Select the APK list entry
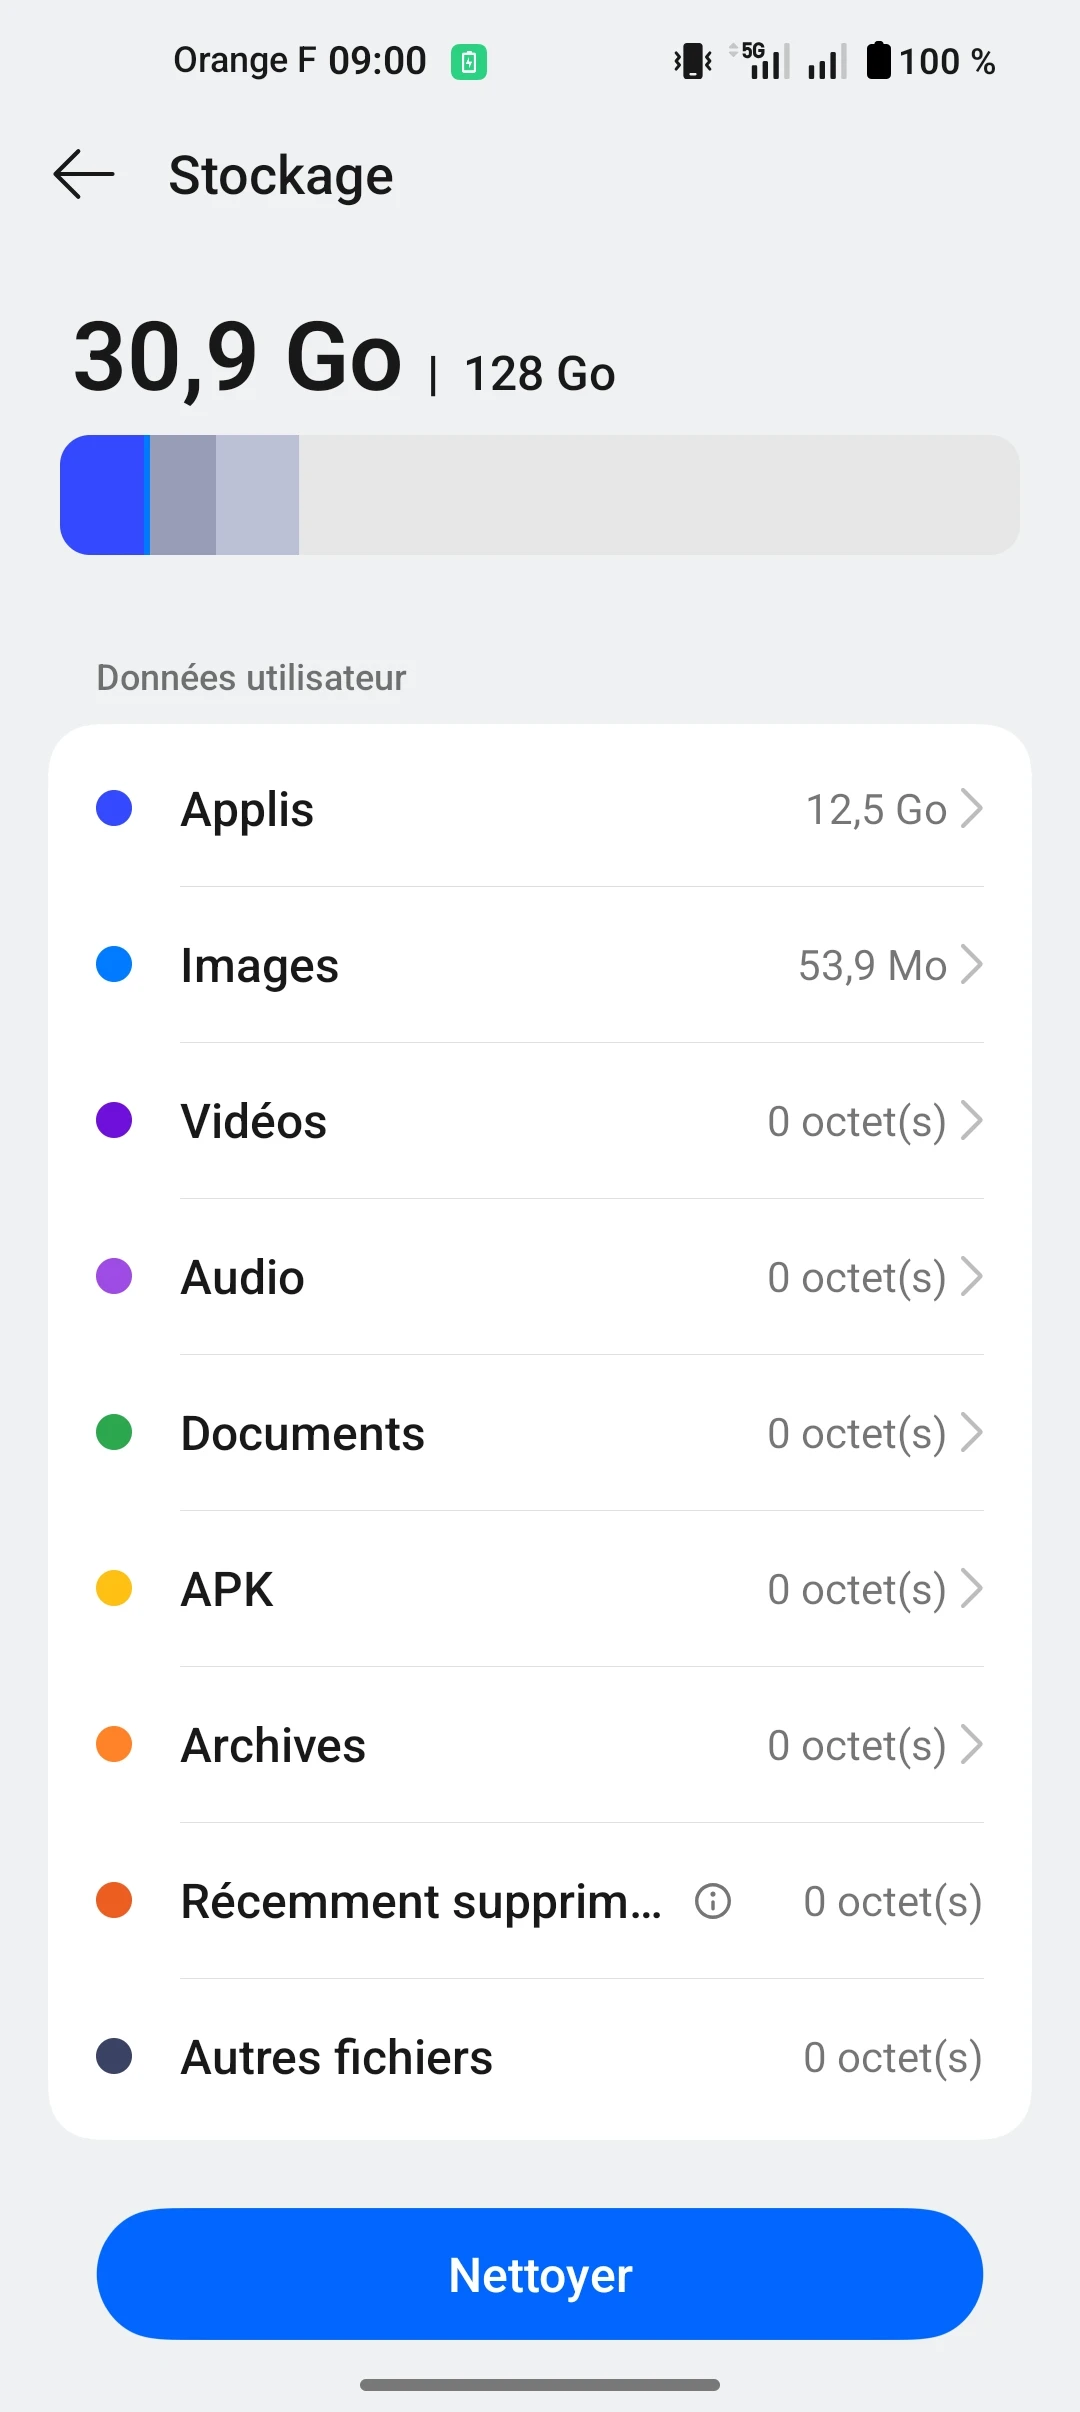The width and height of the screenshot is (1080, 2412). tap(540, 1589)
